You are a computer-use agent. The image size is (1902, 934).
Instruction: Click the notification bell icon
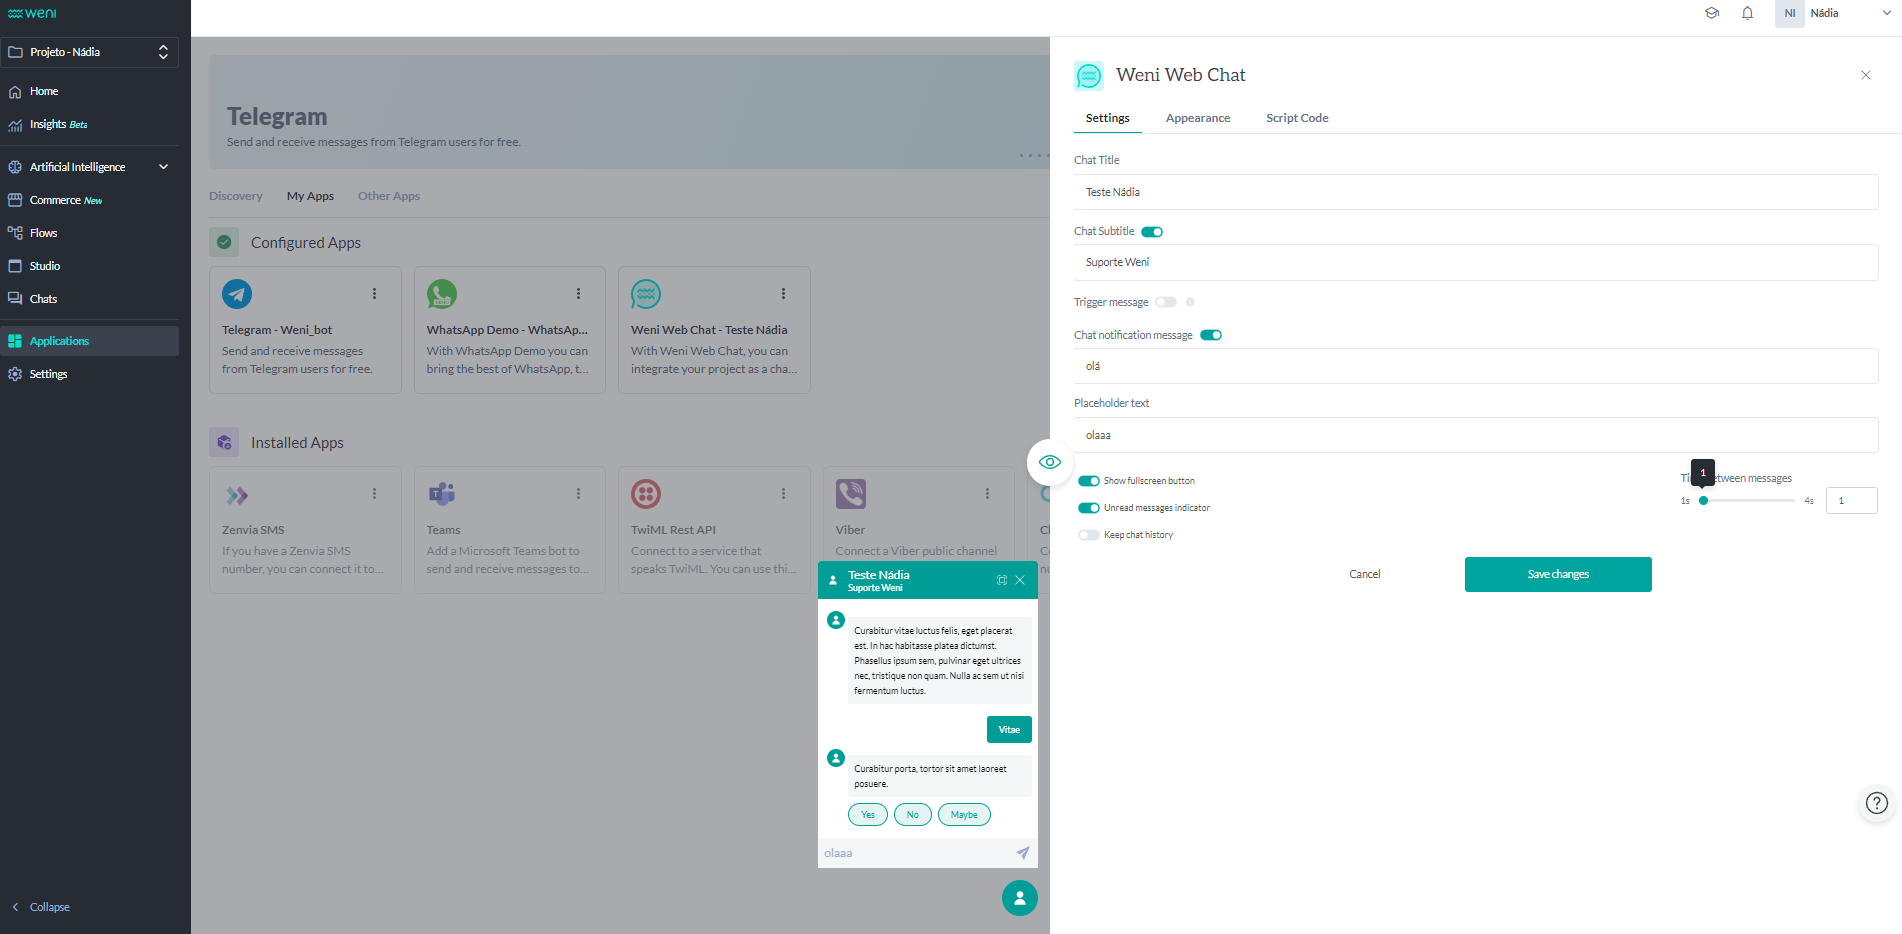coord(1747,13)
